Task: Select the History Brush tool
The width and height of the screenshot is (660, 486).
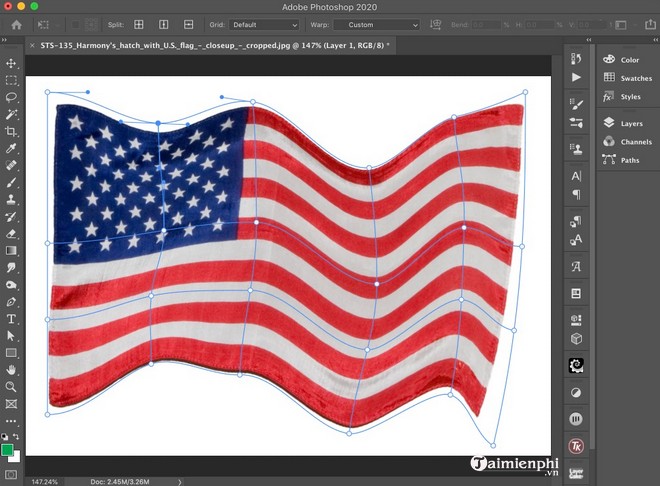Action: coord(11,217)
